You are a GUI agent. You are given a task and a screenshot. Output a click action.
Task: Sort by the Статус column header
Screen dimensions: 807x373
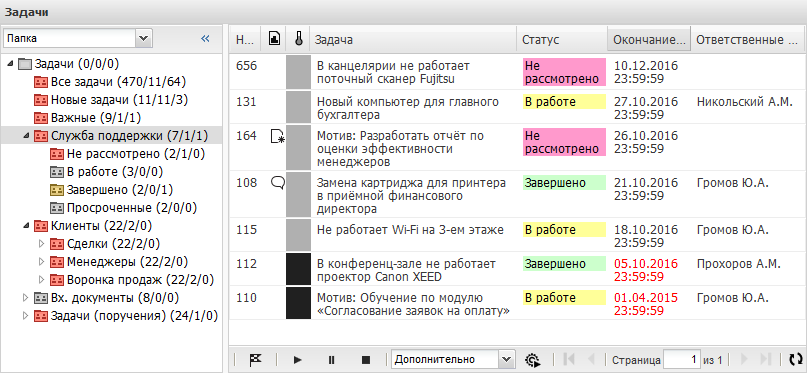tap(562, 39)
